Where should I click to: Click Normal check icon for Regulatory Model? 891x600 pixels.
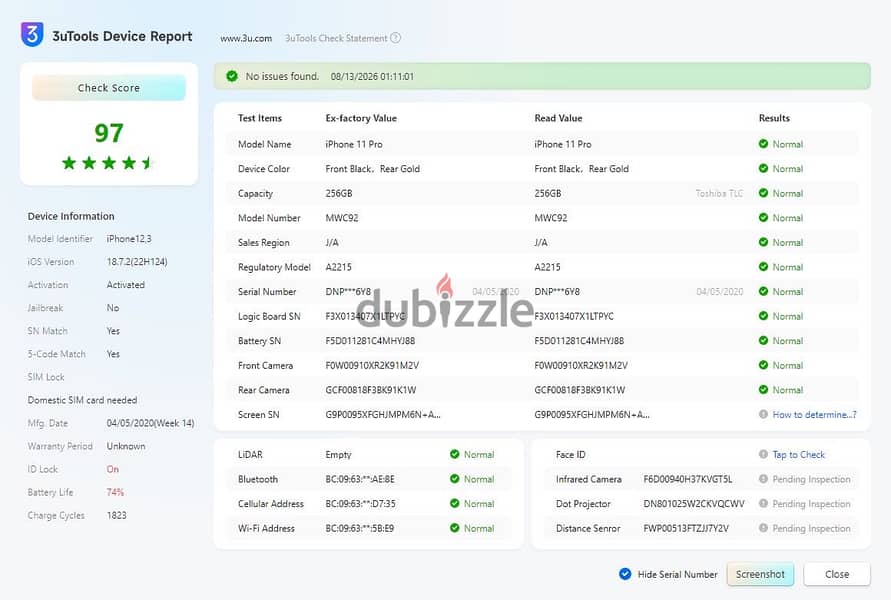pyautogui.click(x=763, y=266)
